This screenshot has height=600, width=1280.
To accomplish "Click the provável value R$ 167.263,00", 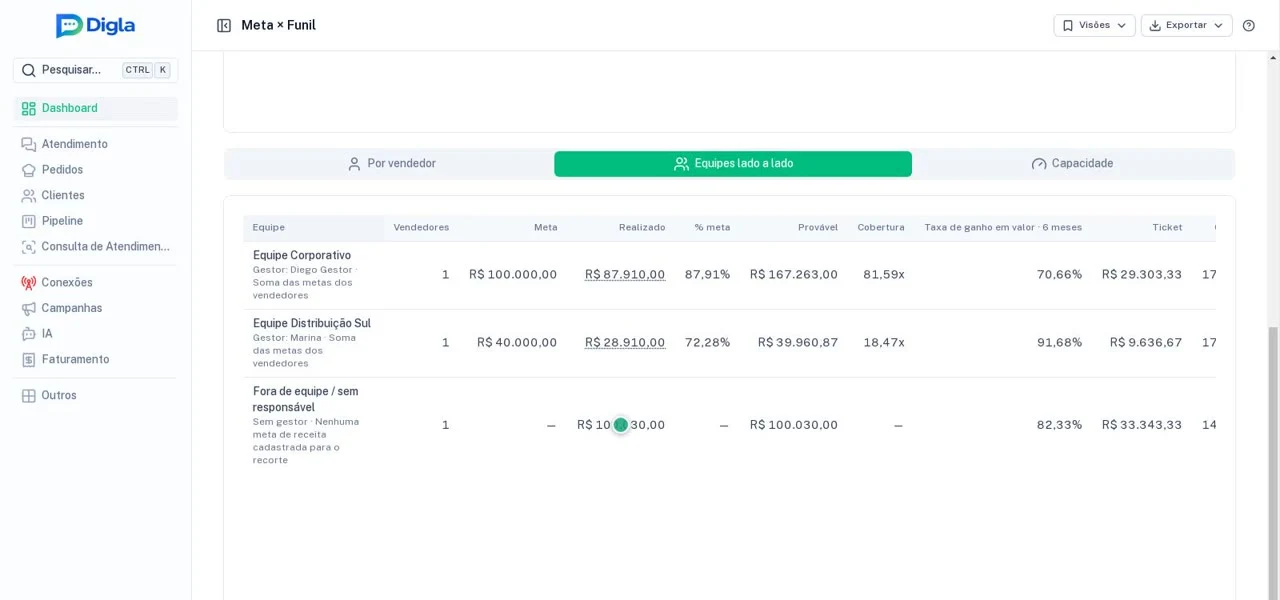I will [794, 275].
